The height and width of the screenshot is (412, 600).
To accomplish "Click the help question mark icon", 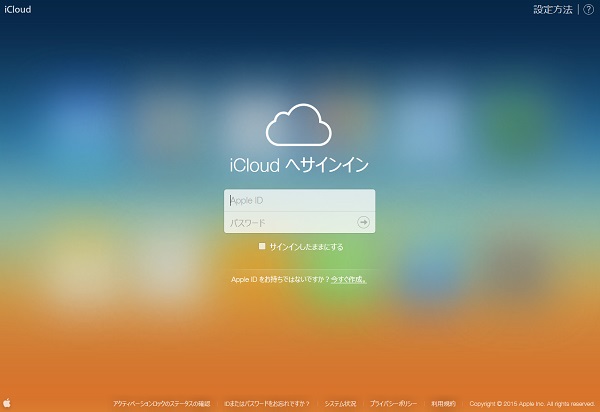I will [589, 10].
